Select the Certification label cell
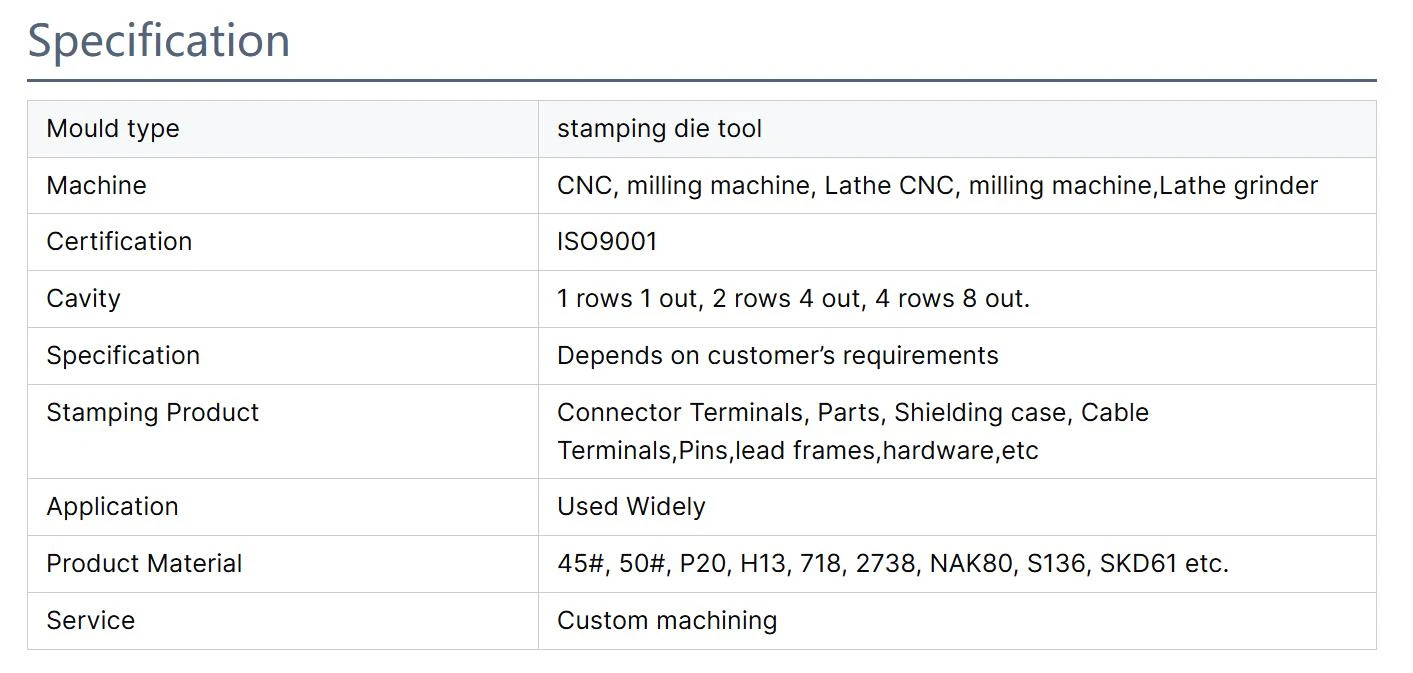Viewport: 1413px width, 673px height. point(283,242)
